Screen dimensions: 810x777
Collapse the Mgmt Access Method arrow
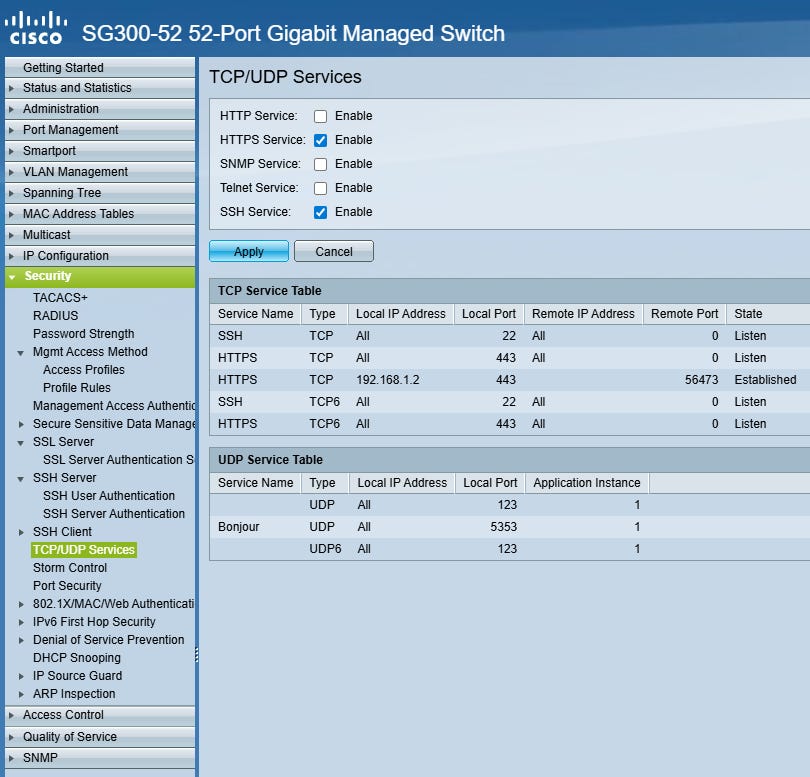tap(21, 353)
